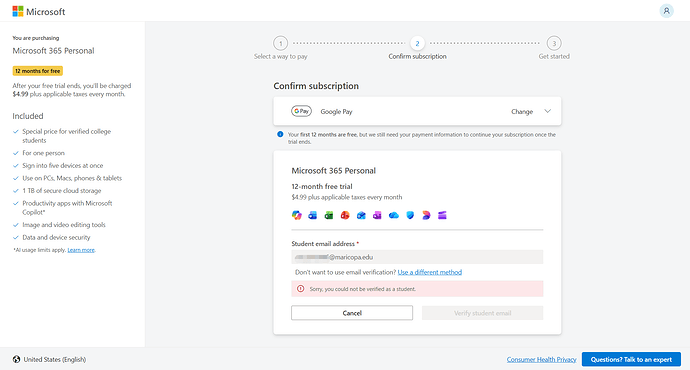The image size is (690, 370).
Task: Click the OneDrive cloud icon
Action: [394, 215]
